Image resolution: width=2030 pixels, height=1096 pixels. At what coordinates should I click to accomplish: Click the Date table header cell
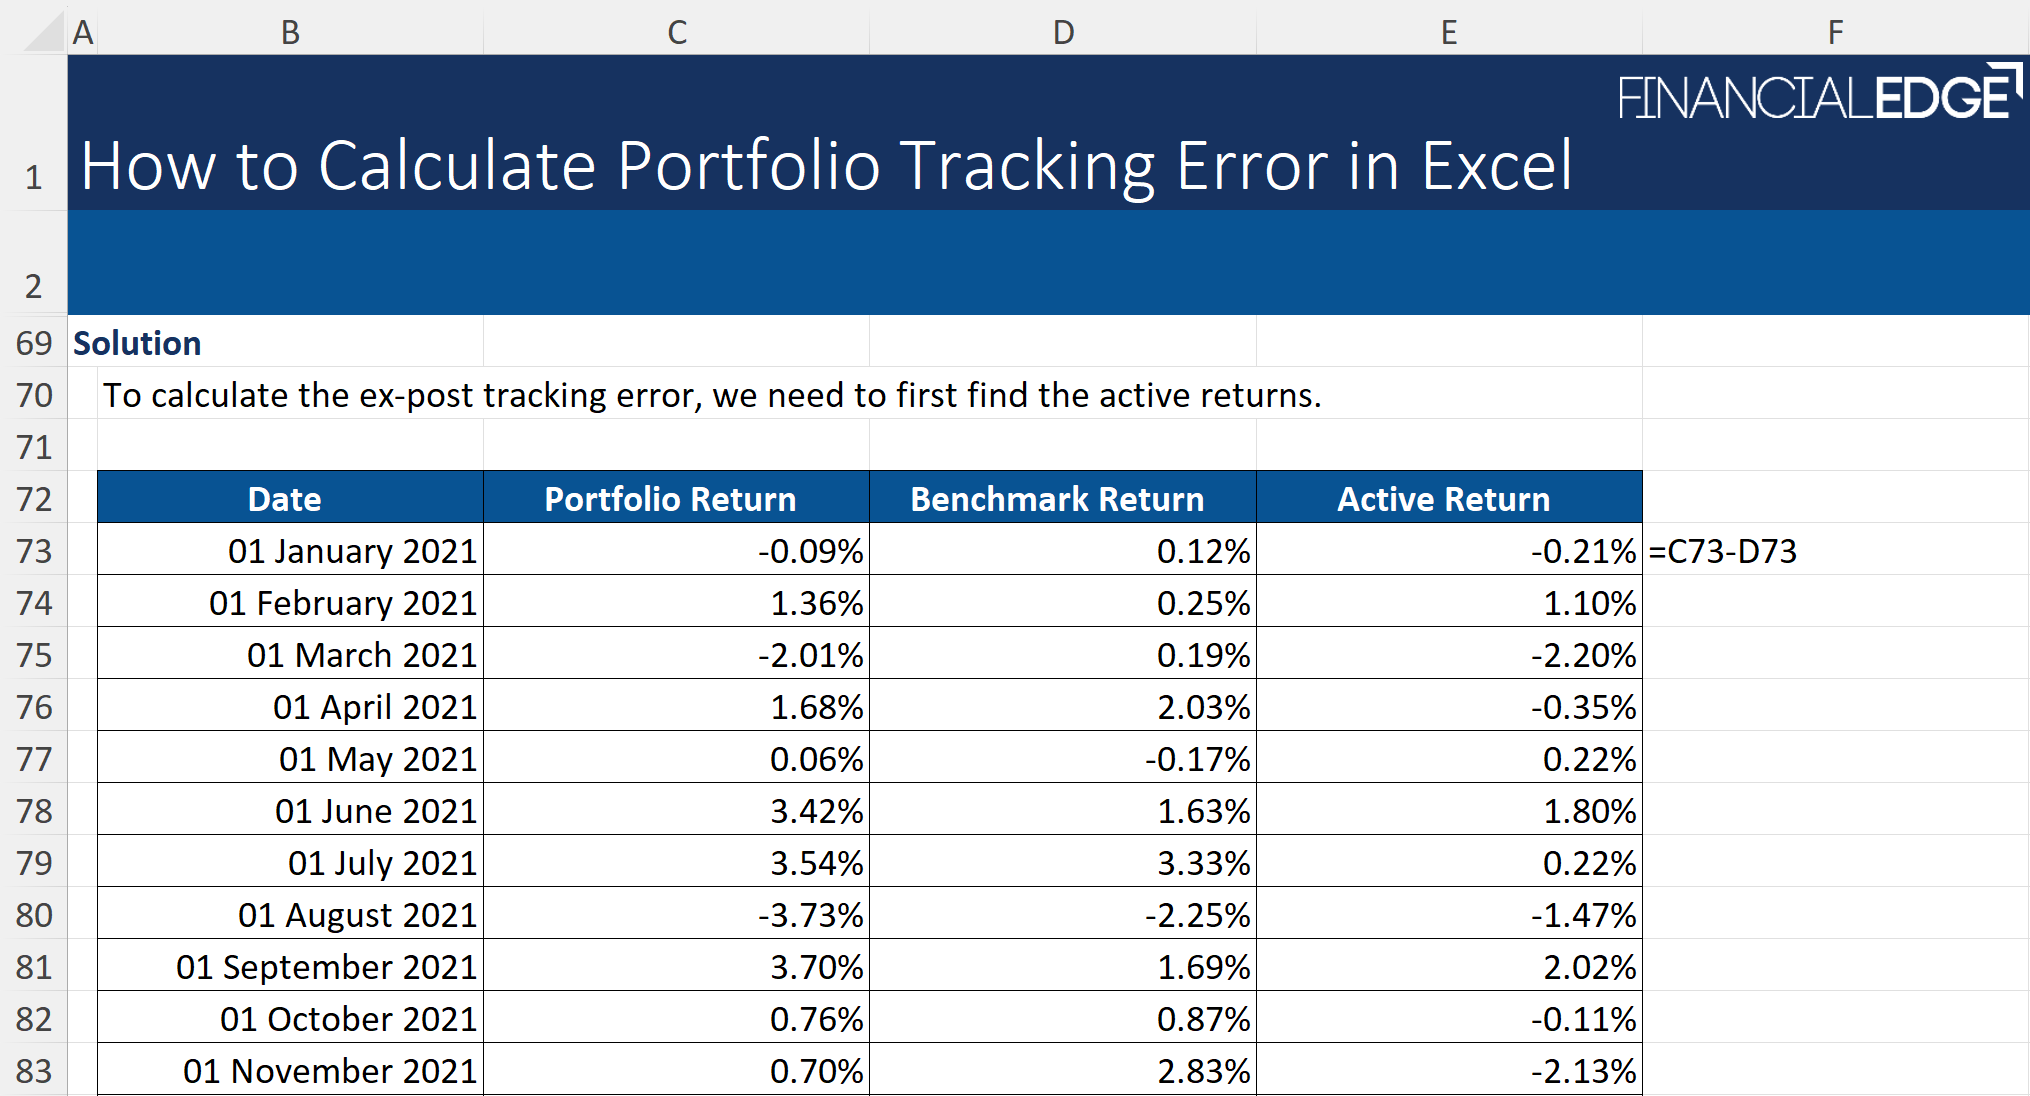[x=285, y=499]
